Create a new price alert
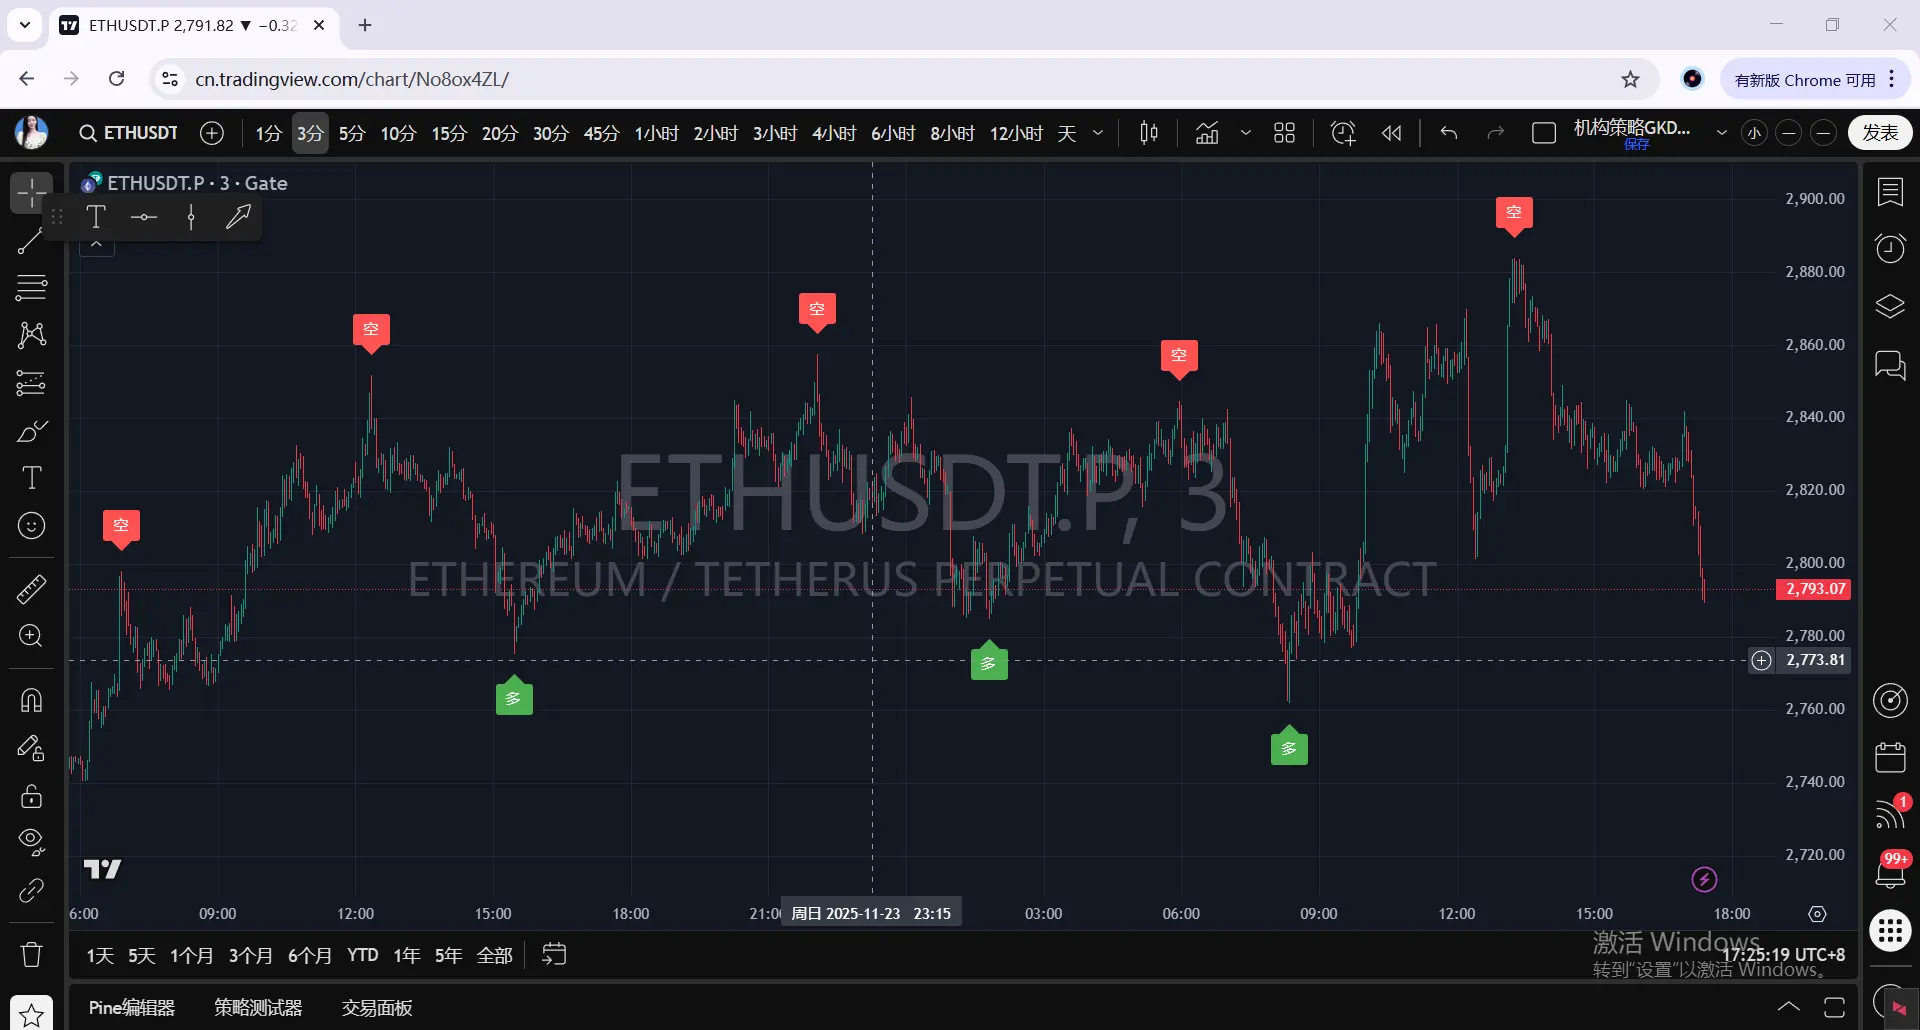 click(x=1343, y=133)
